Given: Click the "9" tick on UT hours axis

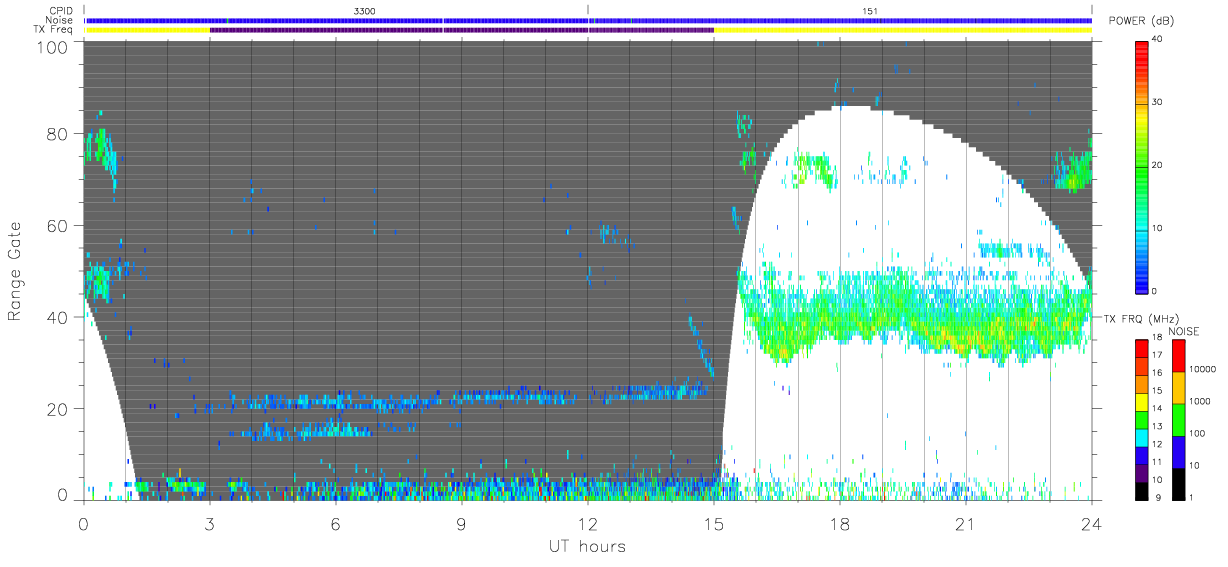Looking at the screenshot, I should coord(461,522).
